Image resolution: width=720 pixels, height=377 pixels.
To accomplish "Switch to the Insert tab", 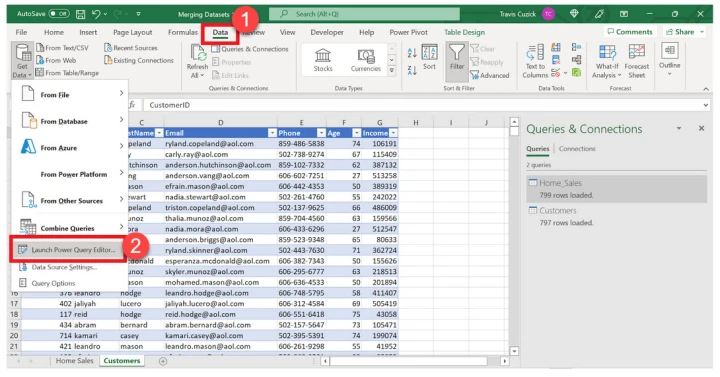I will pyautogui.click(x=88, y=32).
